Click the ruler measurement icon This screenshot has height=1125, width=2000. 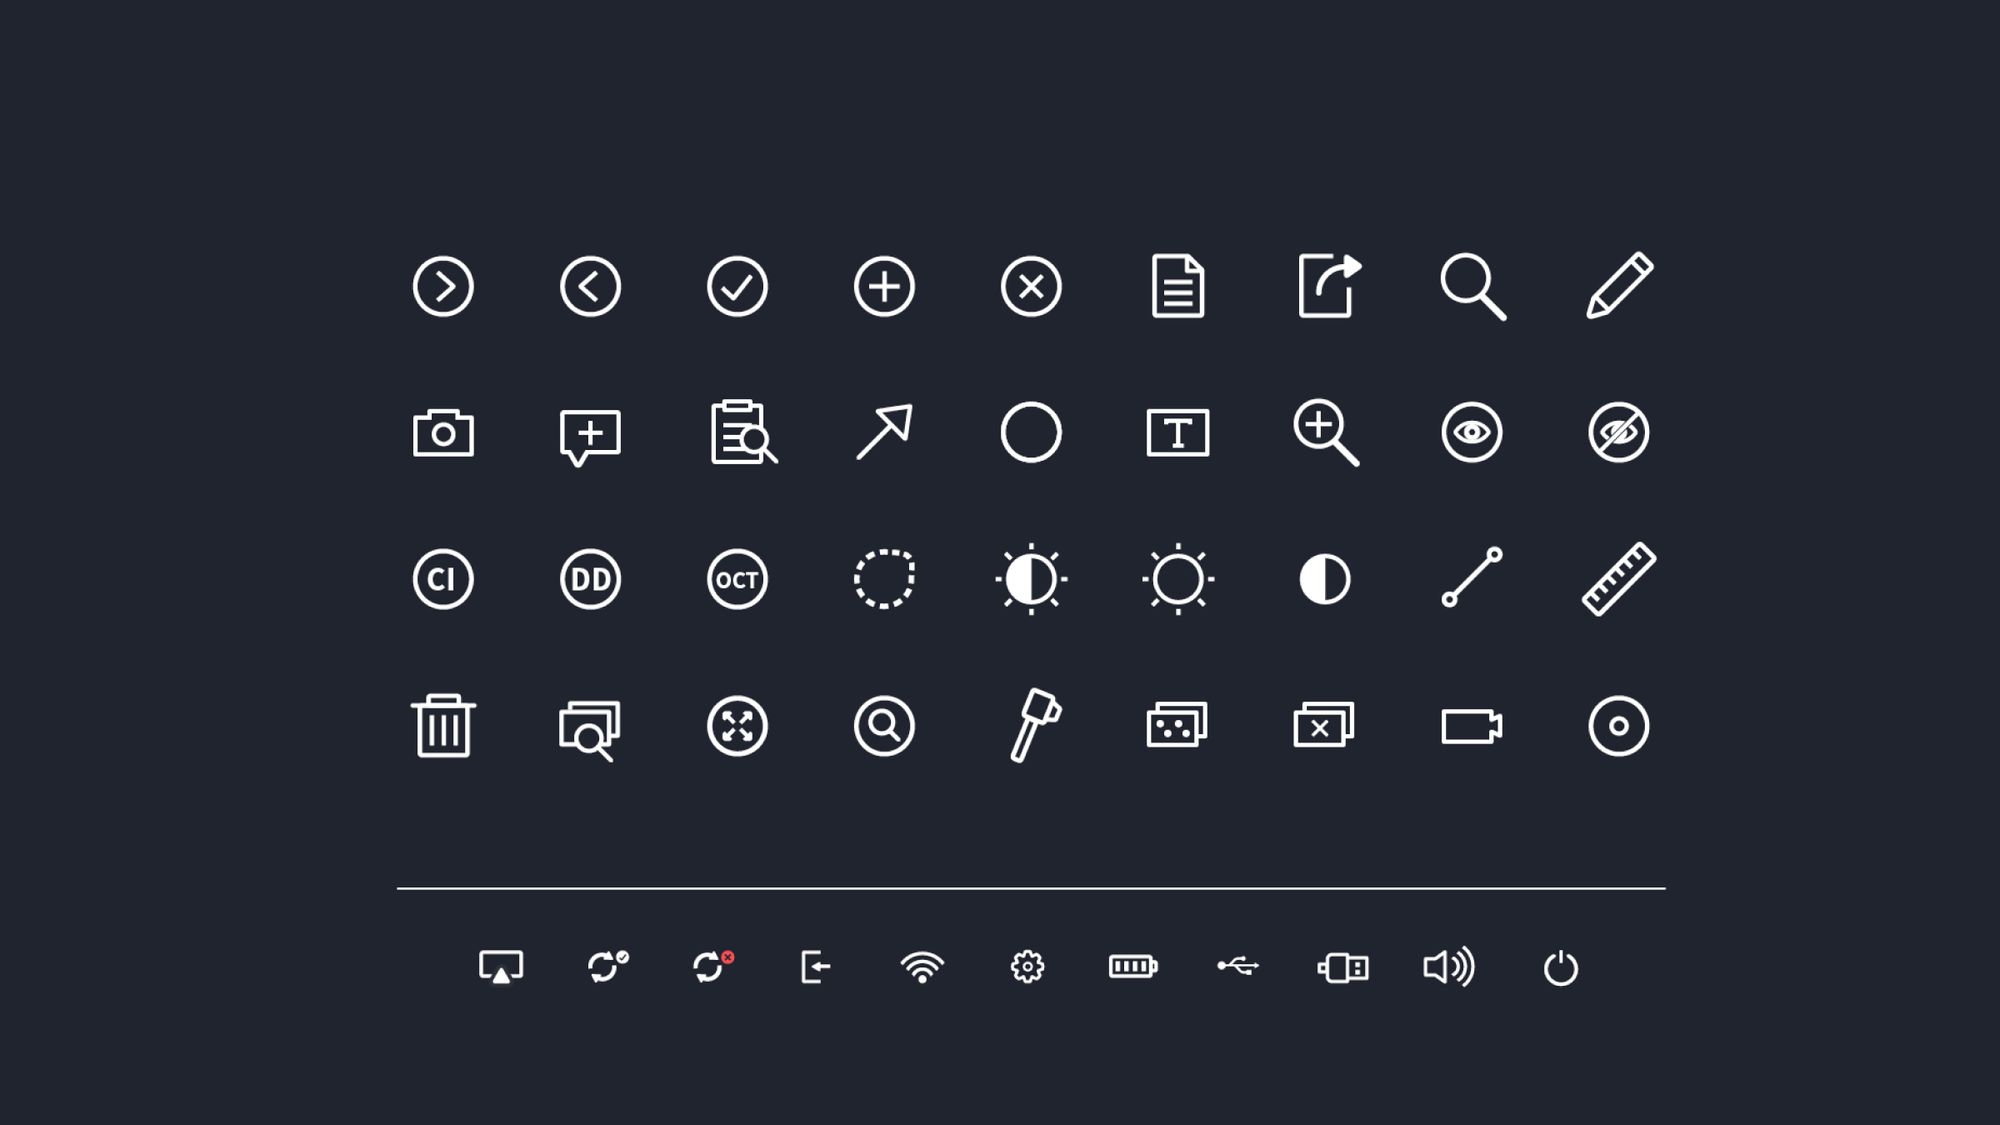tap(1617, 580)
